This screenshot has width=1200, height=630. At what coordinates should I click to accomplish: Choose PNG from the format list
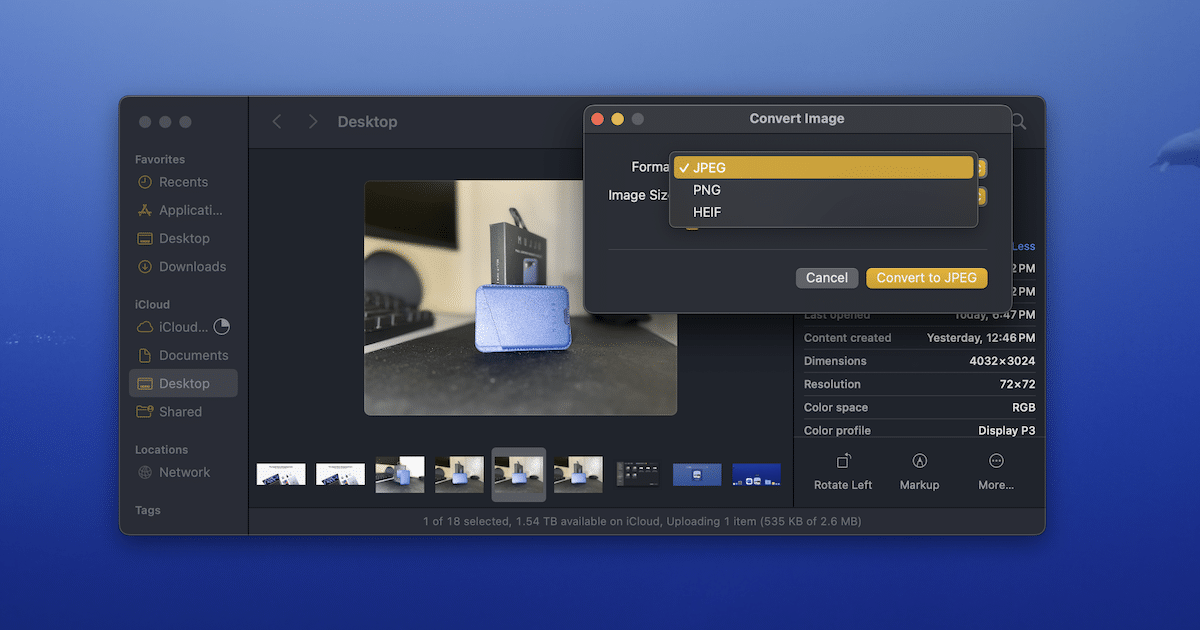[707, 190]
